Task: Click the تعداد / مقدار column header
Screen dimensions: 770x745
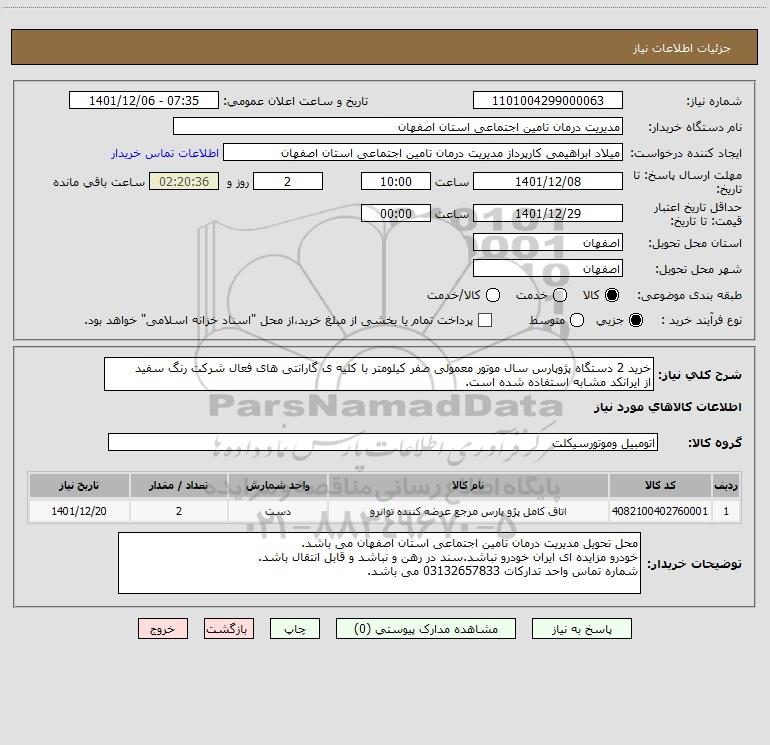Action: click(x=178, y=485)
